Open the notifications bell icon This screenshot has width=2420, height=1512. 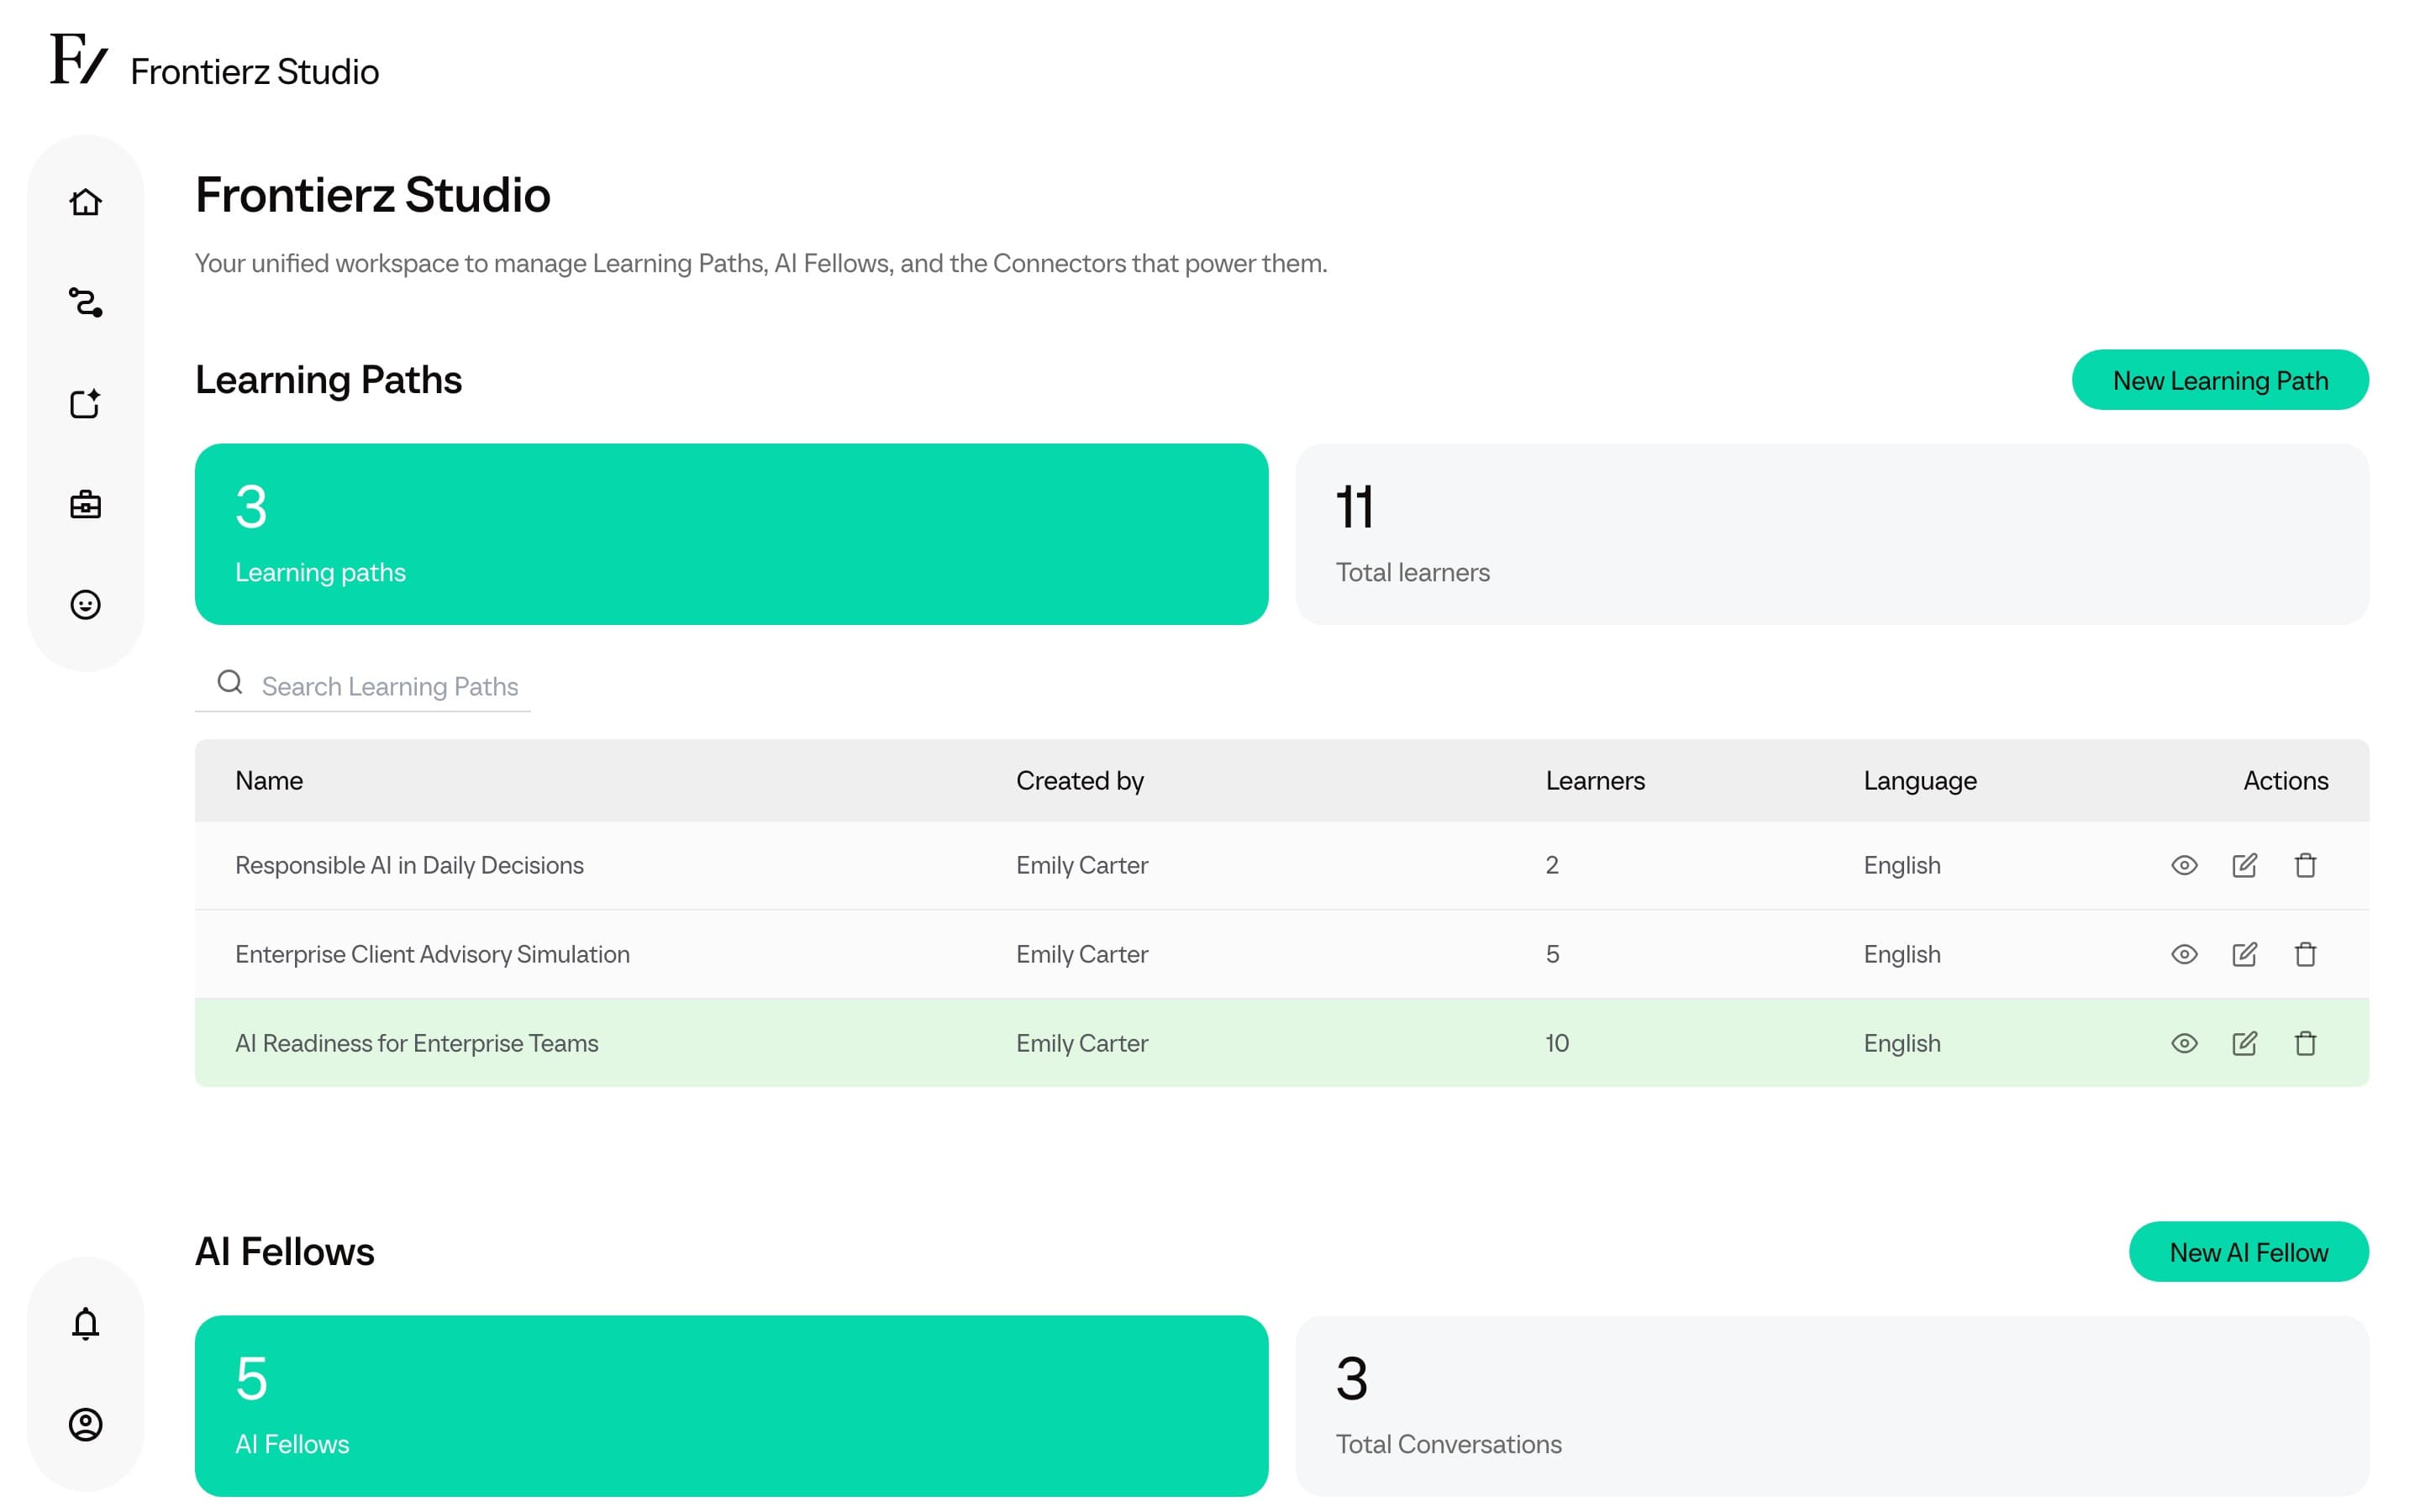[x=85, y=1323]
